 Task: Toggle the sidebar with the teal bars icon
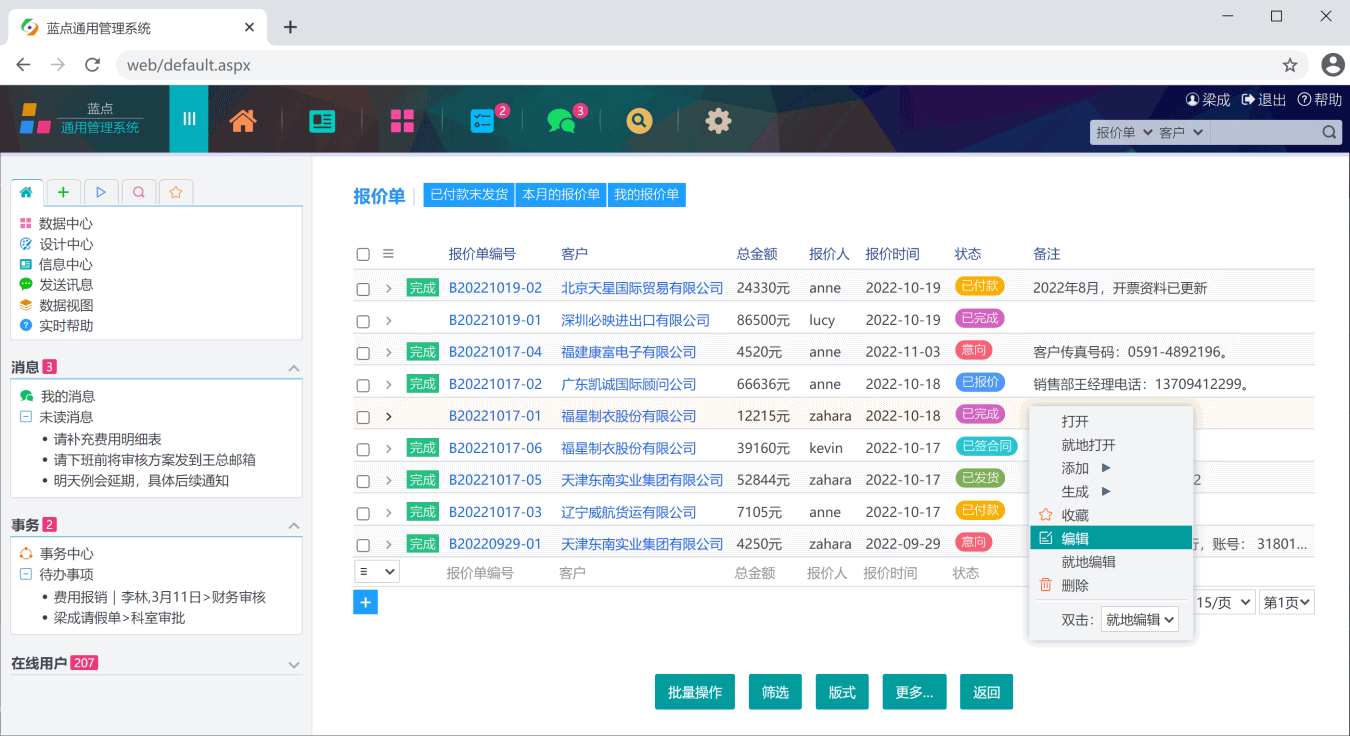point(189,119)
